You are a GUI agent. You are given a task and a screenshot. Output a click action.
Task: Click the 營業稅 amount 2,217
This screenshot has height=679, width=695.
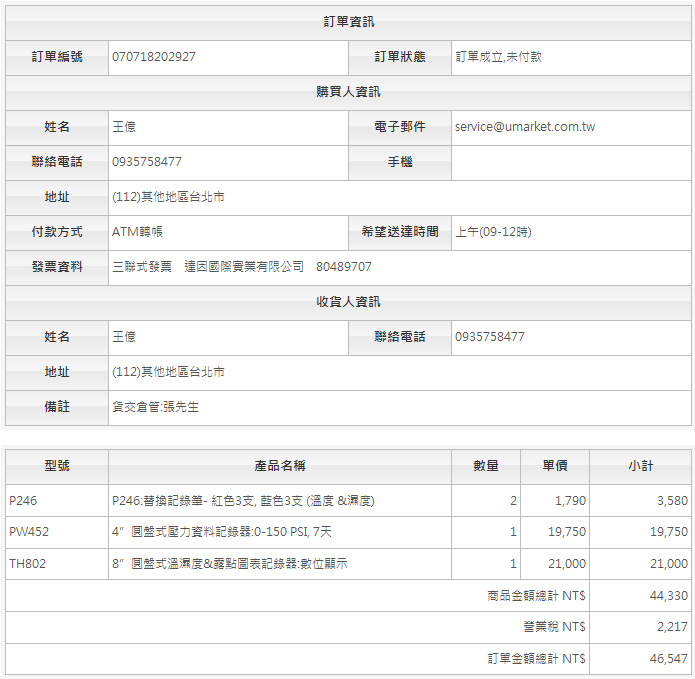(x=672, y=627)
